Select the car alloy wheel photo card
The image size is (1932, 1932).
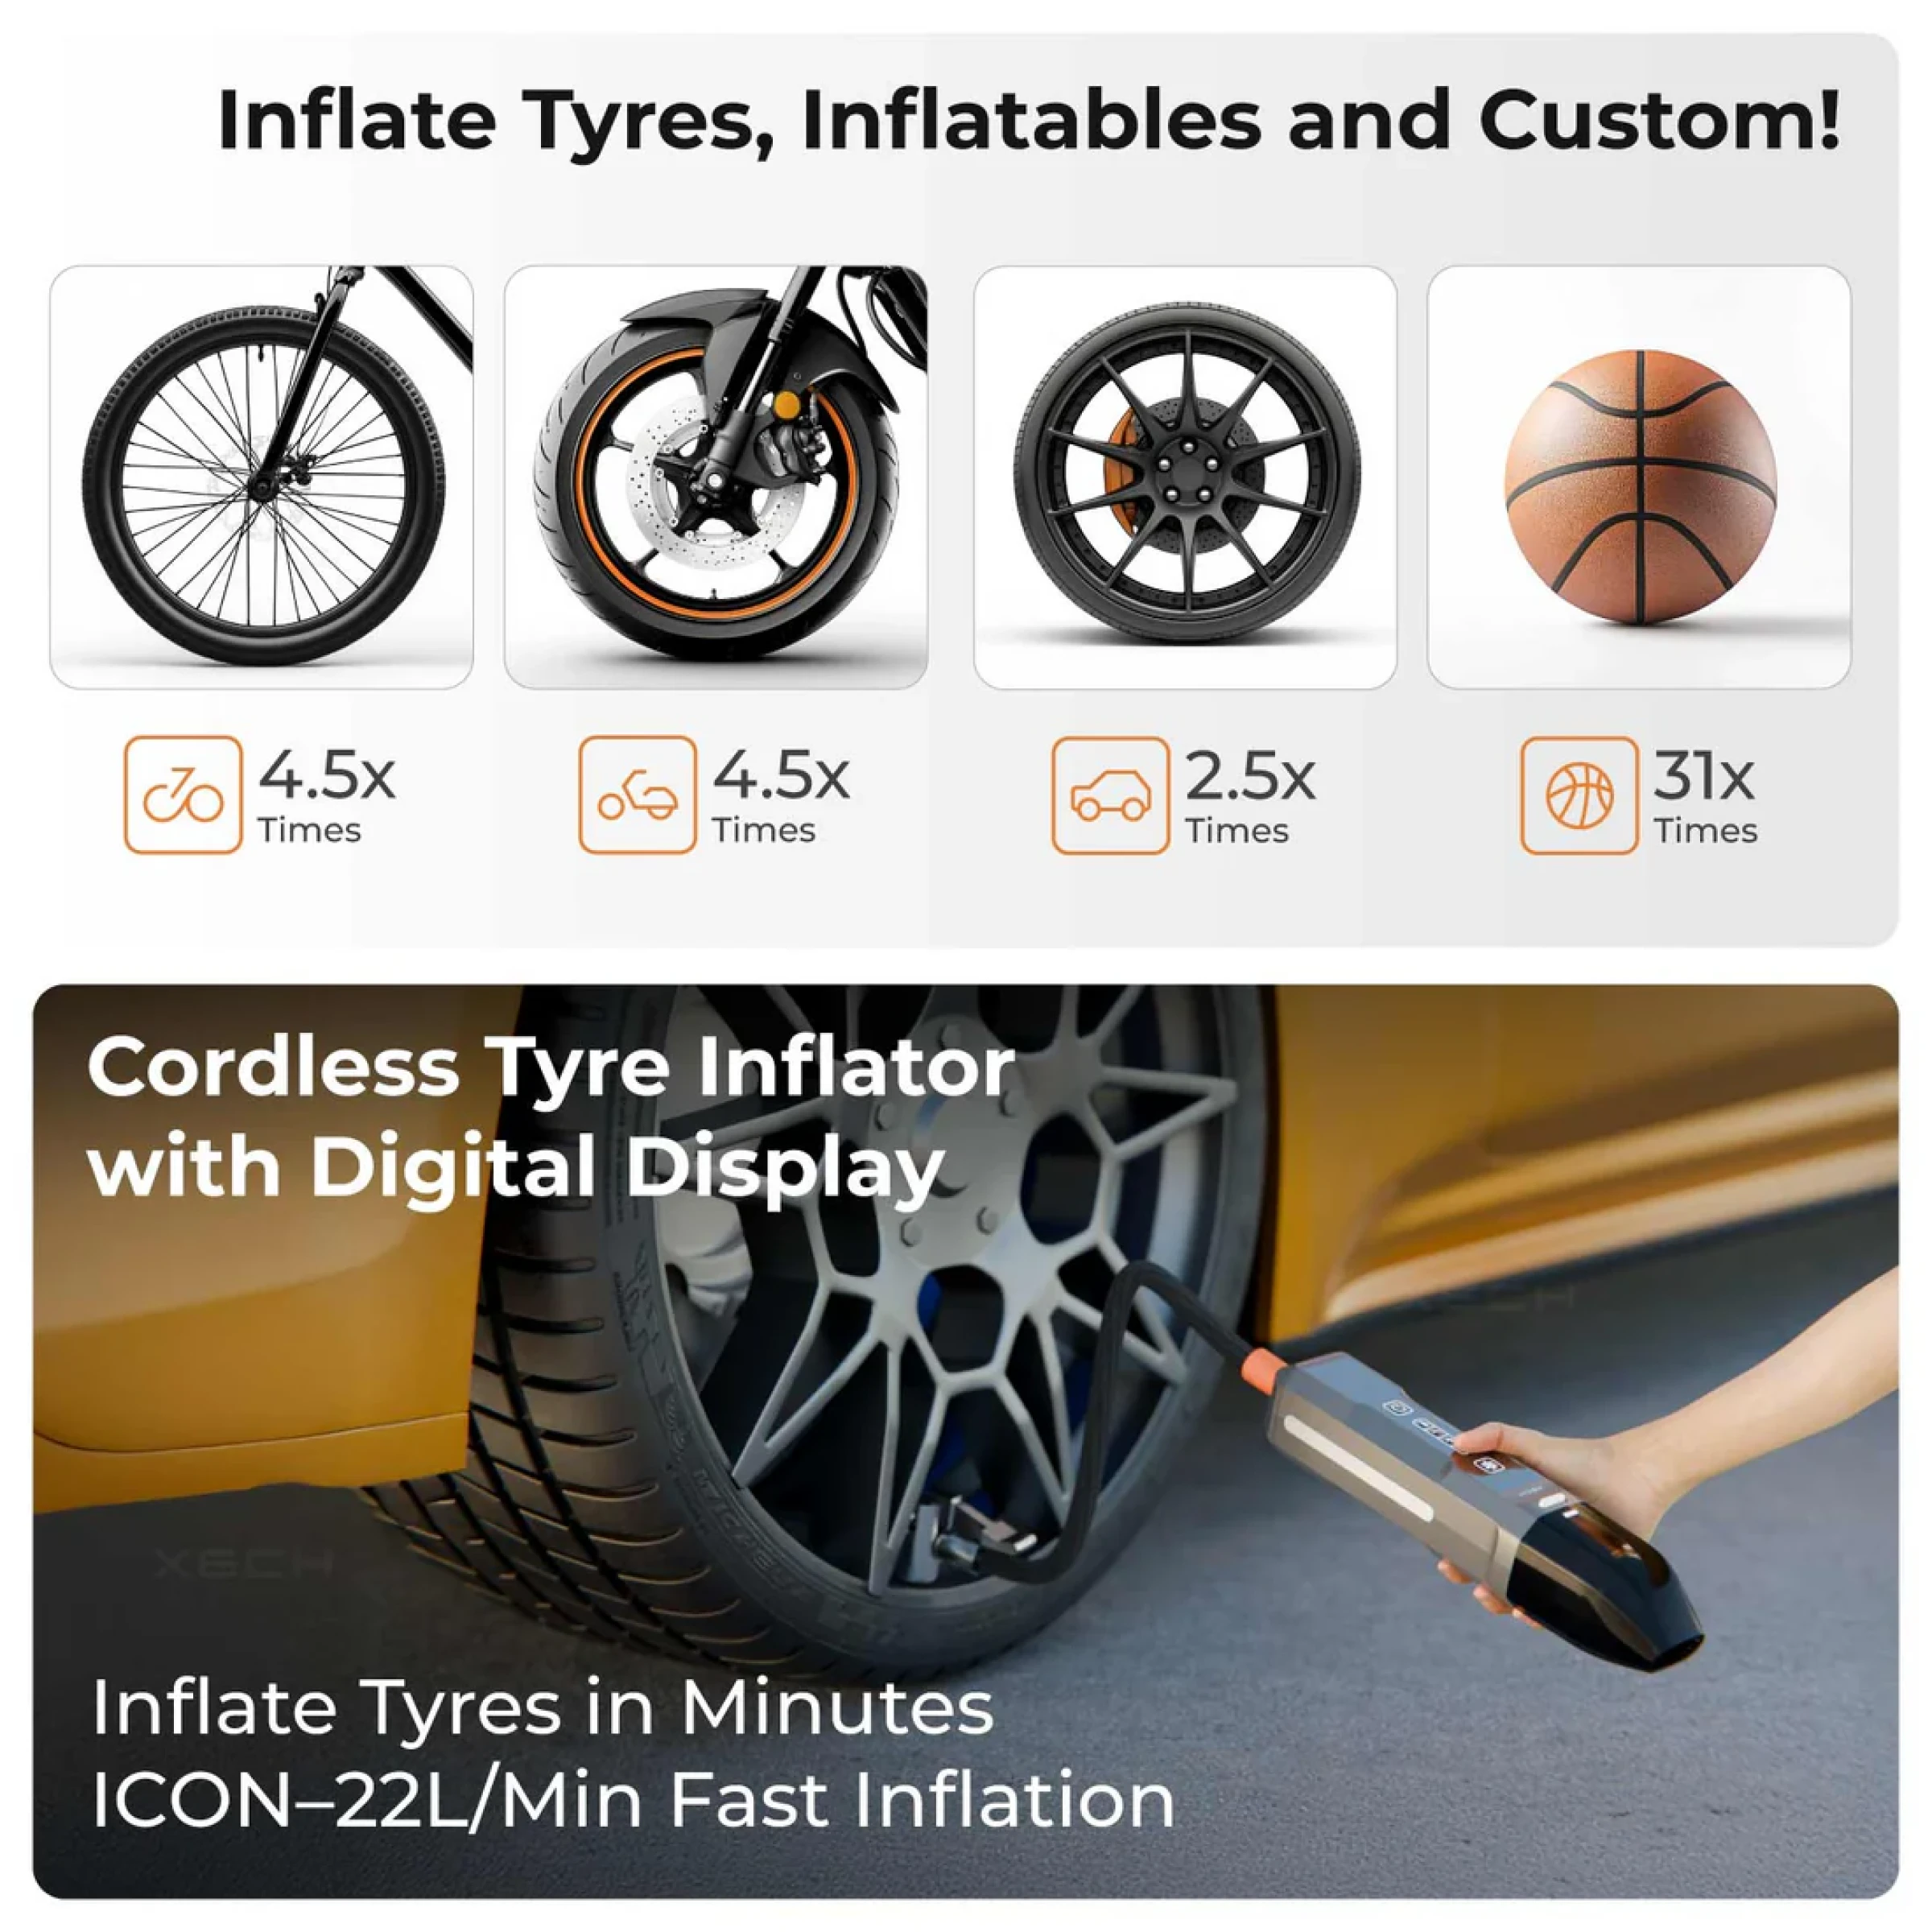(1185, 477)
